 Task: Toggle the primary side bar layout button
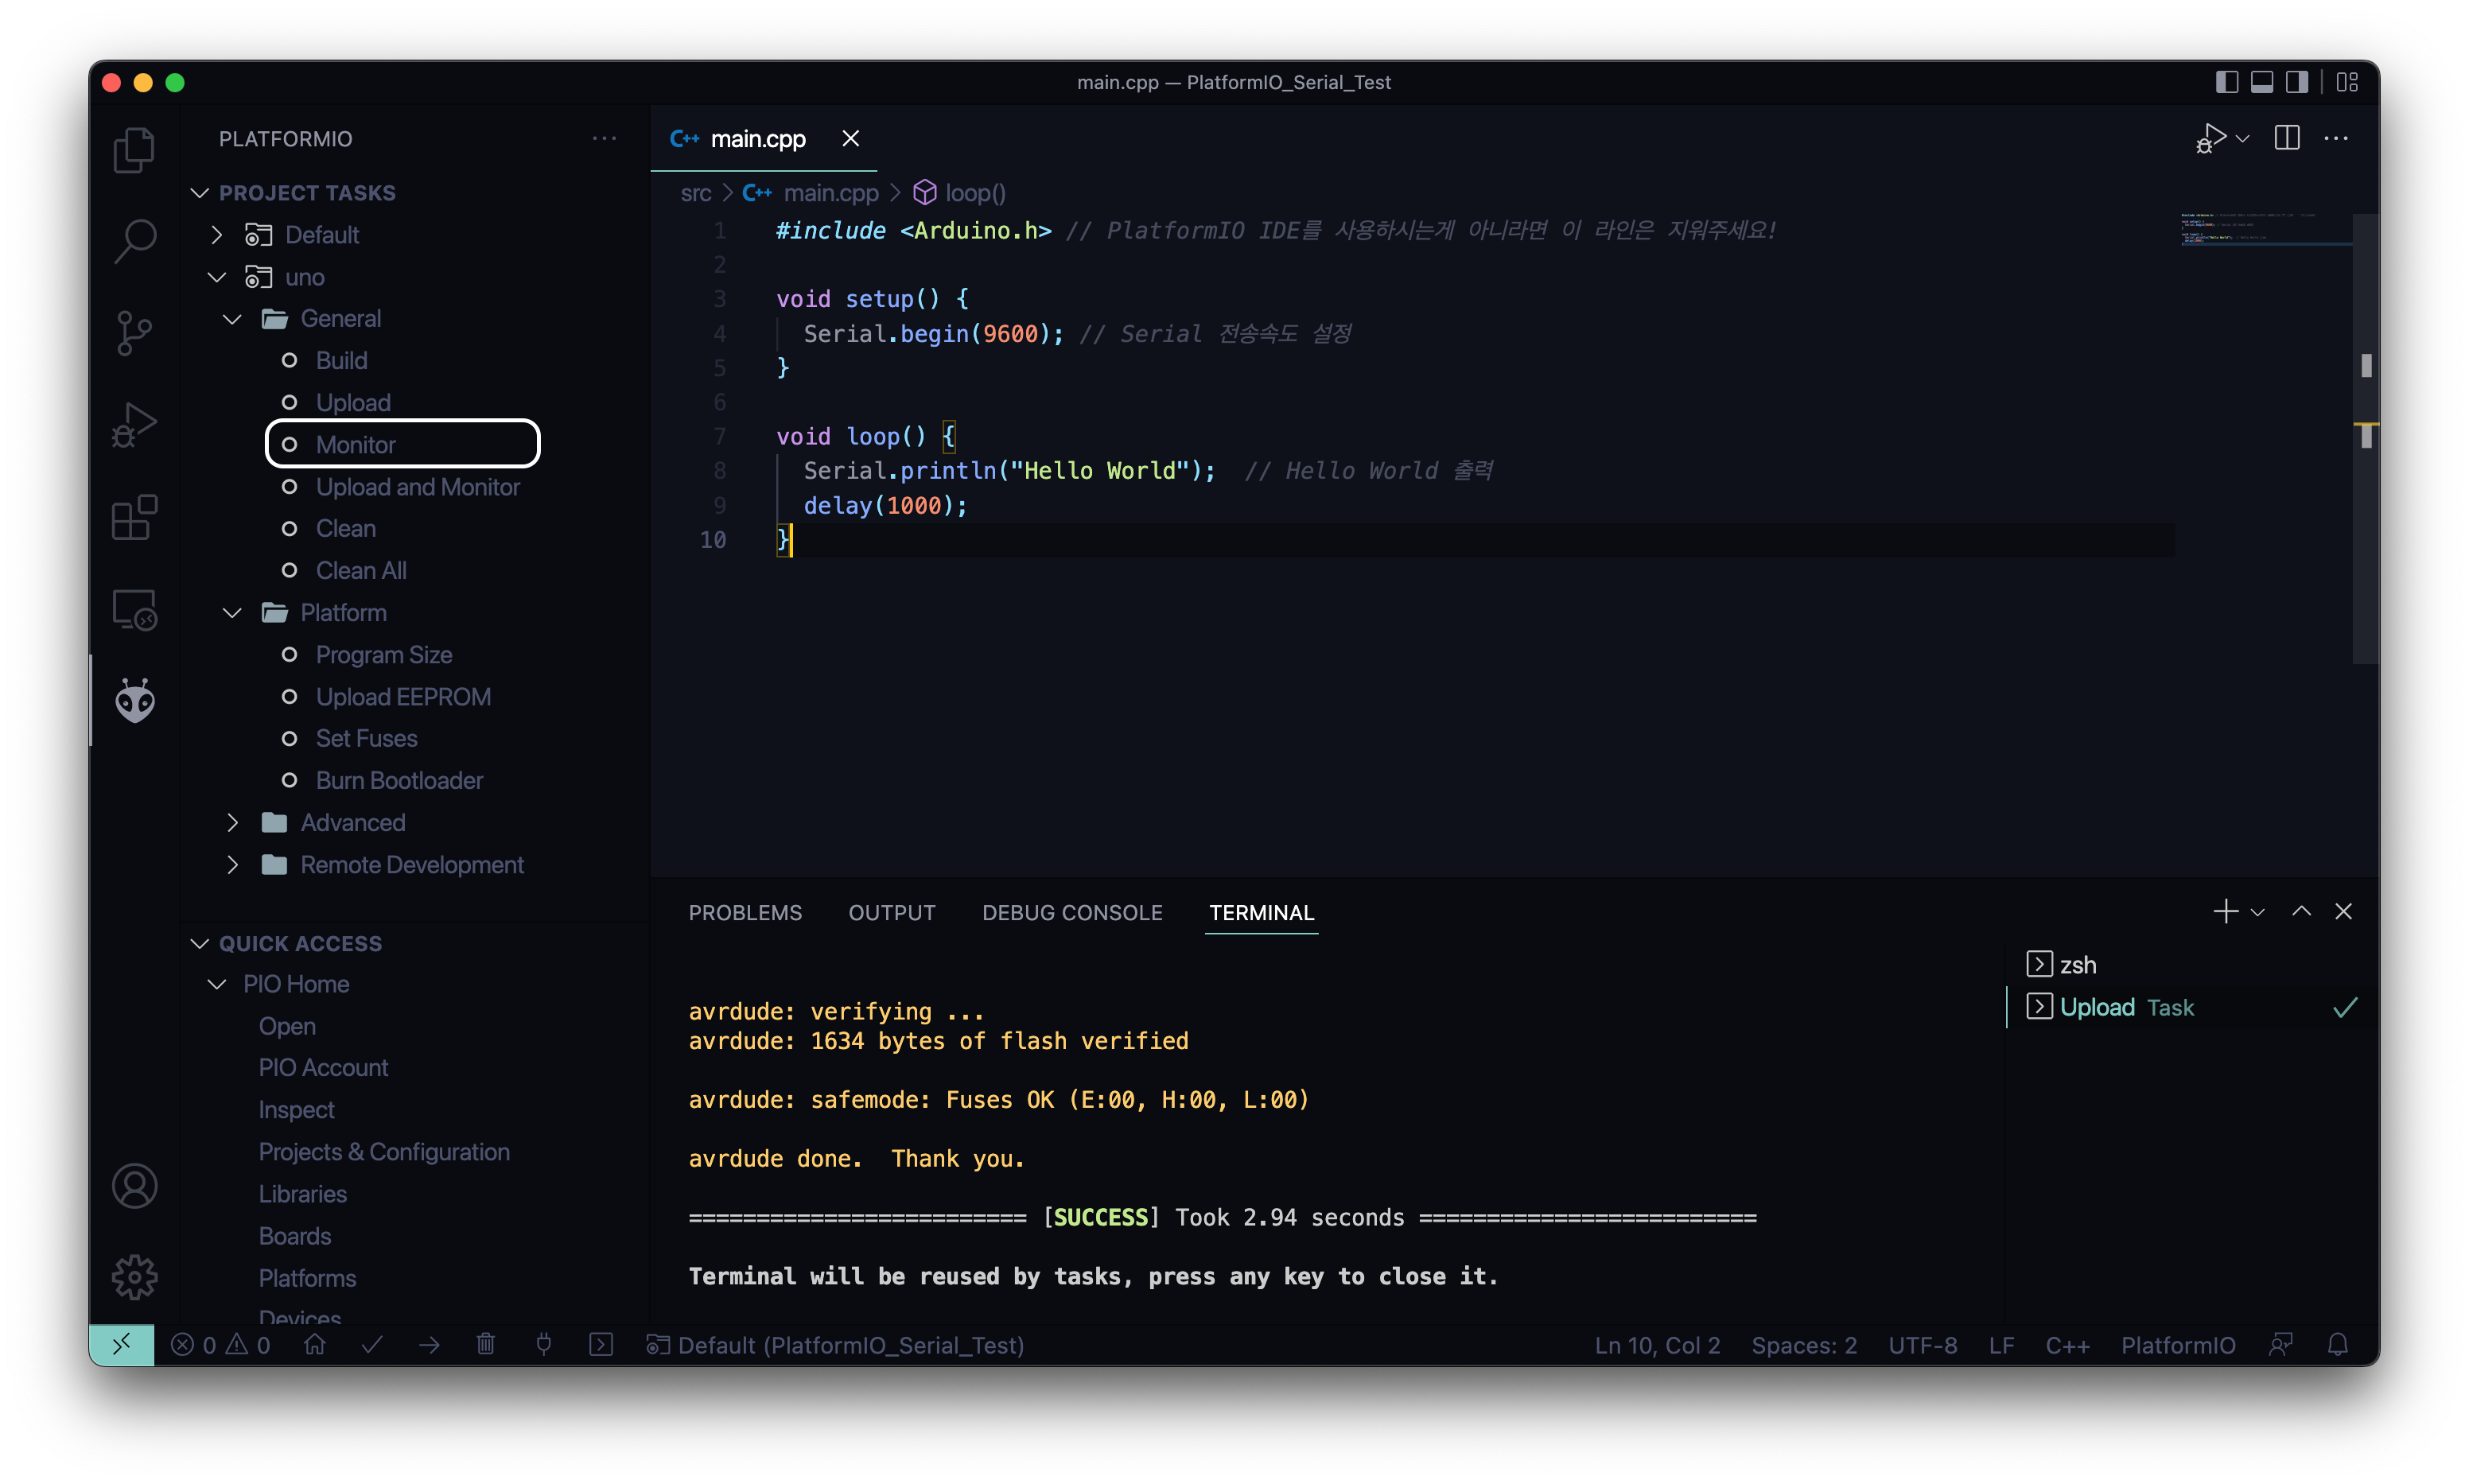pos(2226,82)
